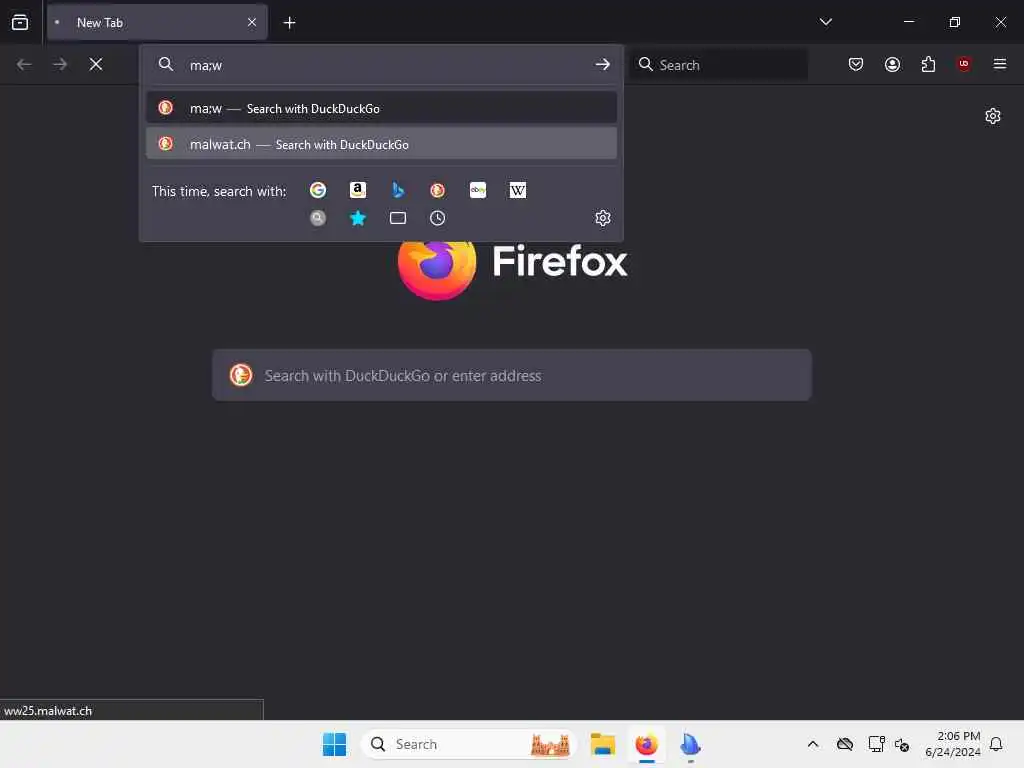Search in History clock icon
This screenshot has width=1024, height=768.
pos(438,218)
